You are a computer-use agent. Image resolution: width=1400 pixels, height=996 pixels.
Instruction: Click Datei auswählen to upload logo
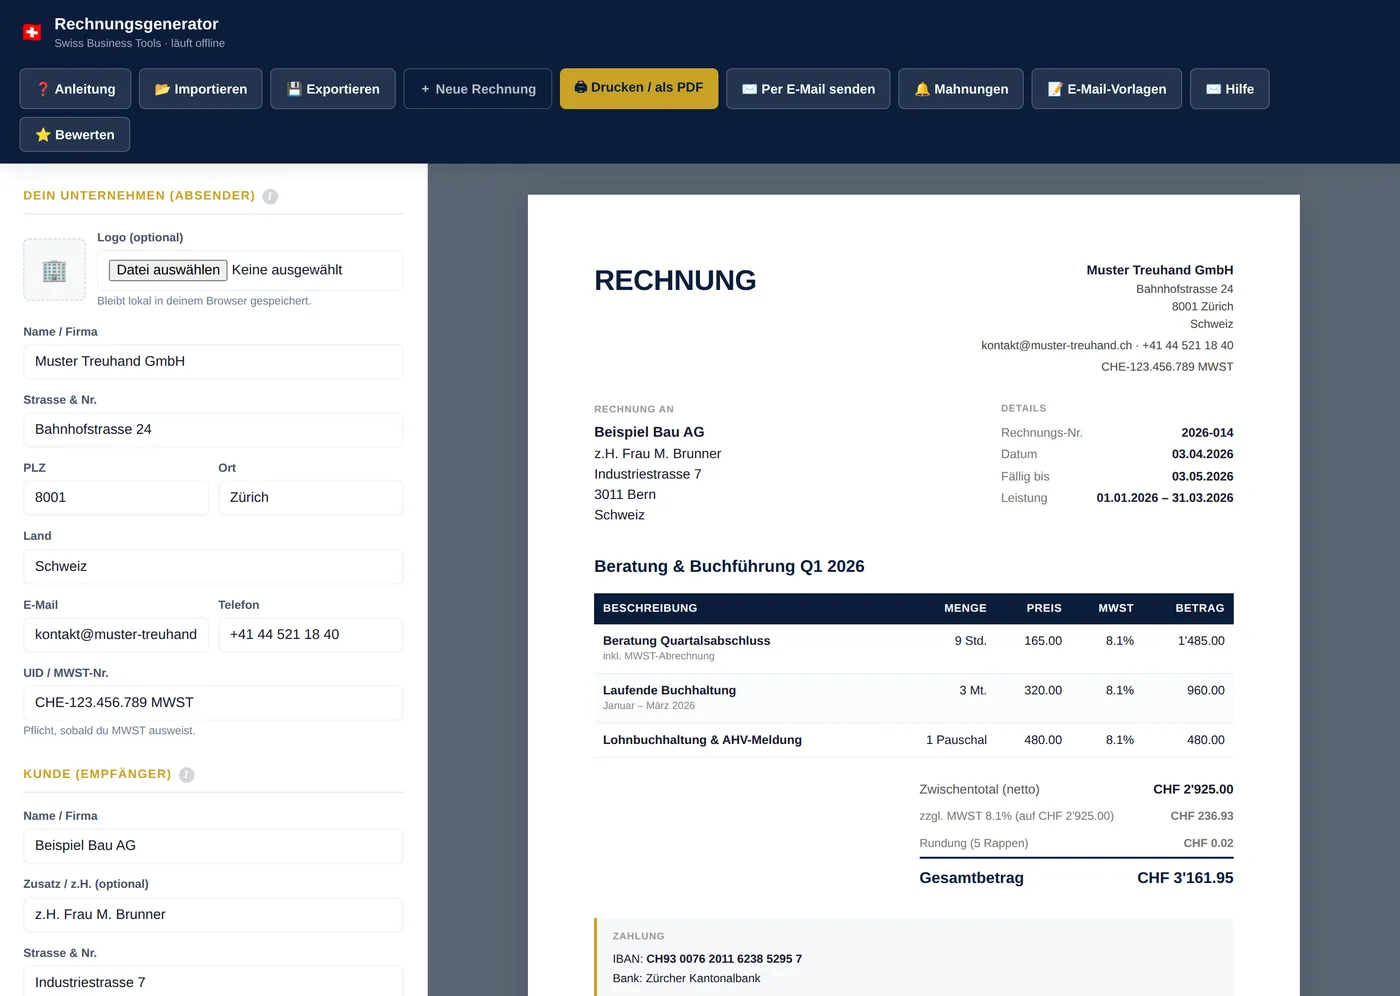pyautogui.click(x=168, y=270)
